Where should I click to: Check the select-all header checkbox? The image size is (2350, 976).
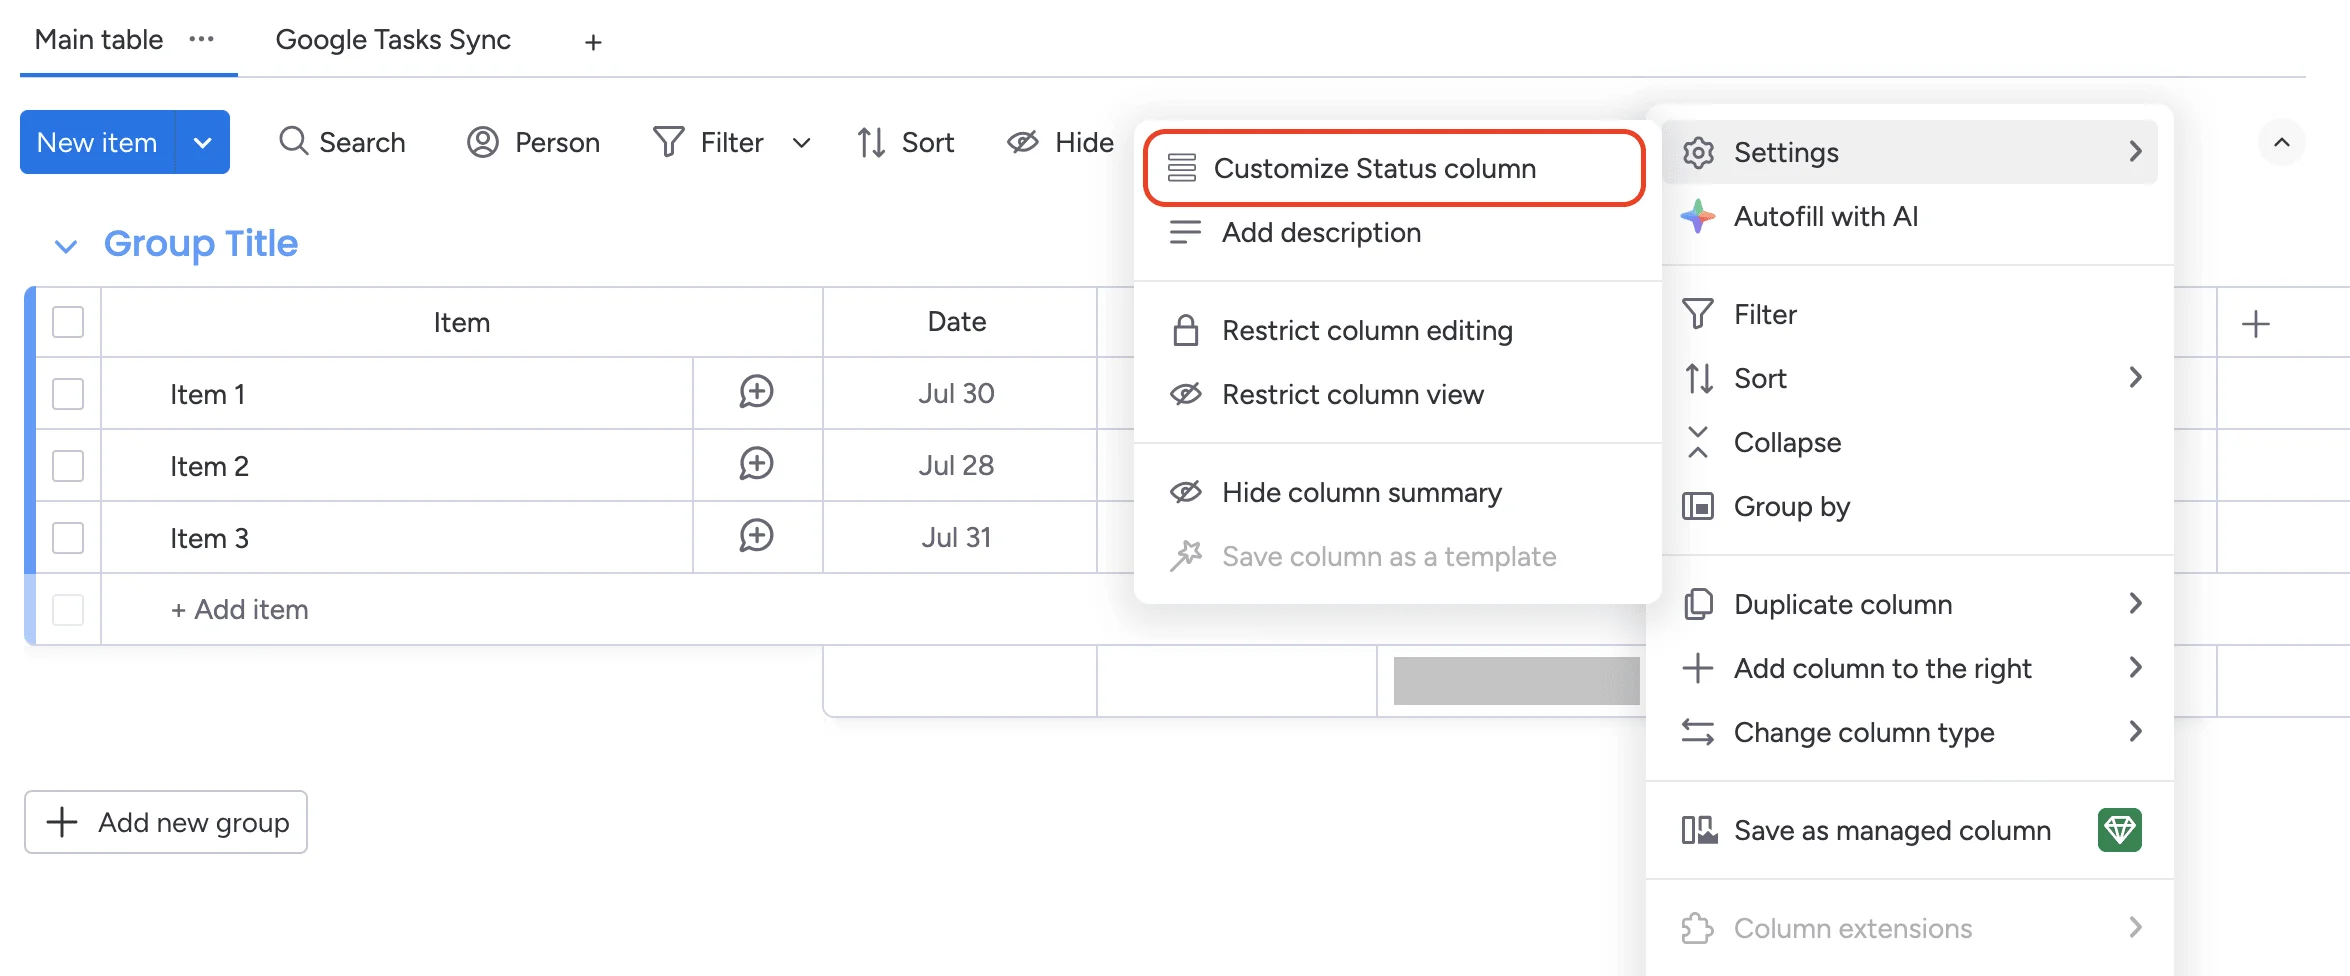coord(68,322)
